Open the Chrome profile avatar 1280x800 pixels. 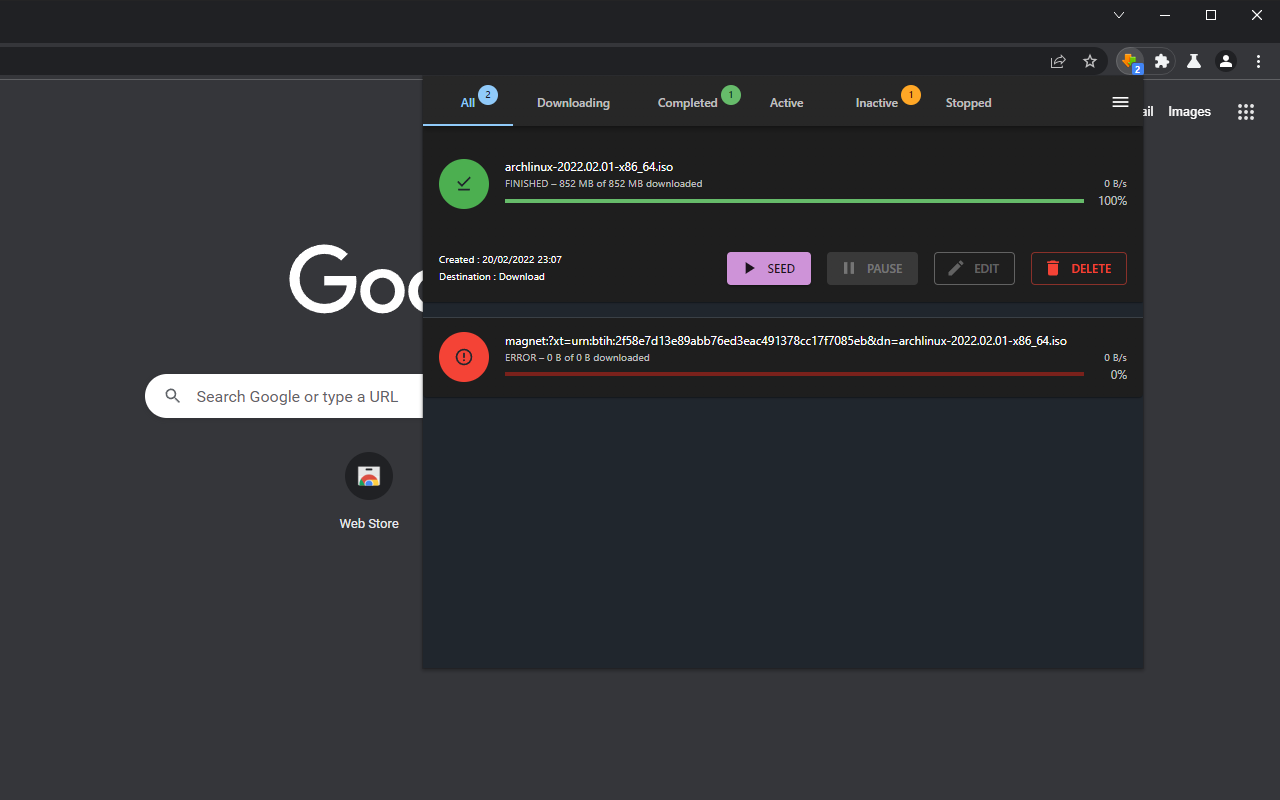pyautogui.click(x=1226, y=61)
